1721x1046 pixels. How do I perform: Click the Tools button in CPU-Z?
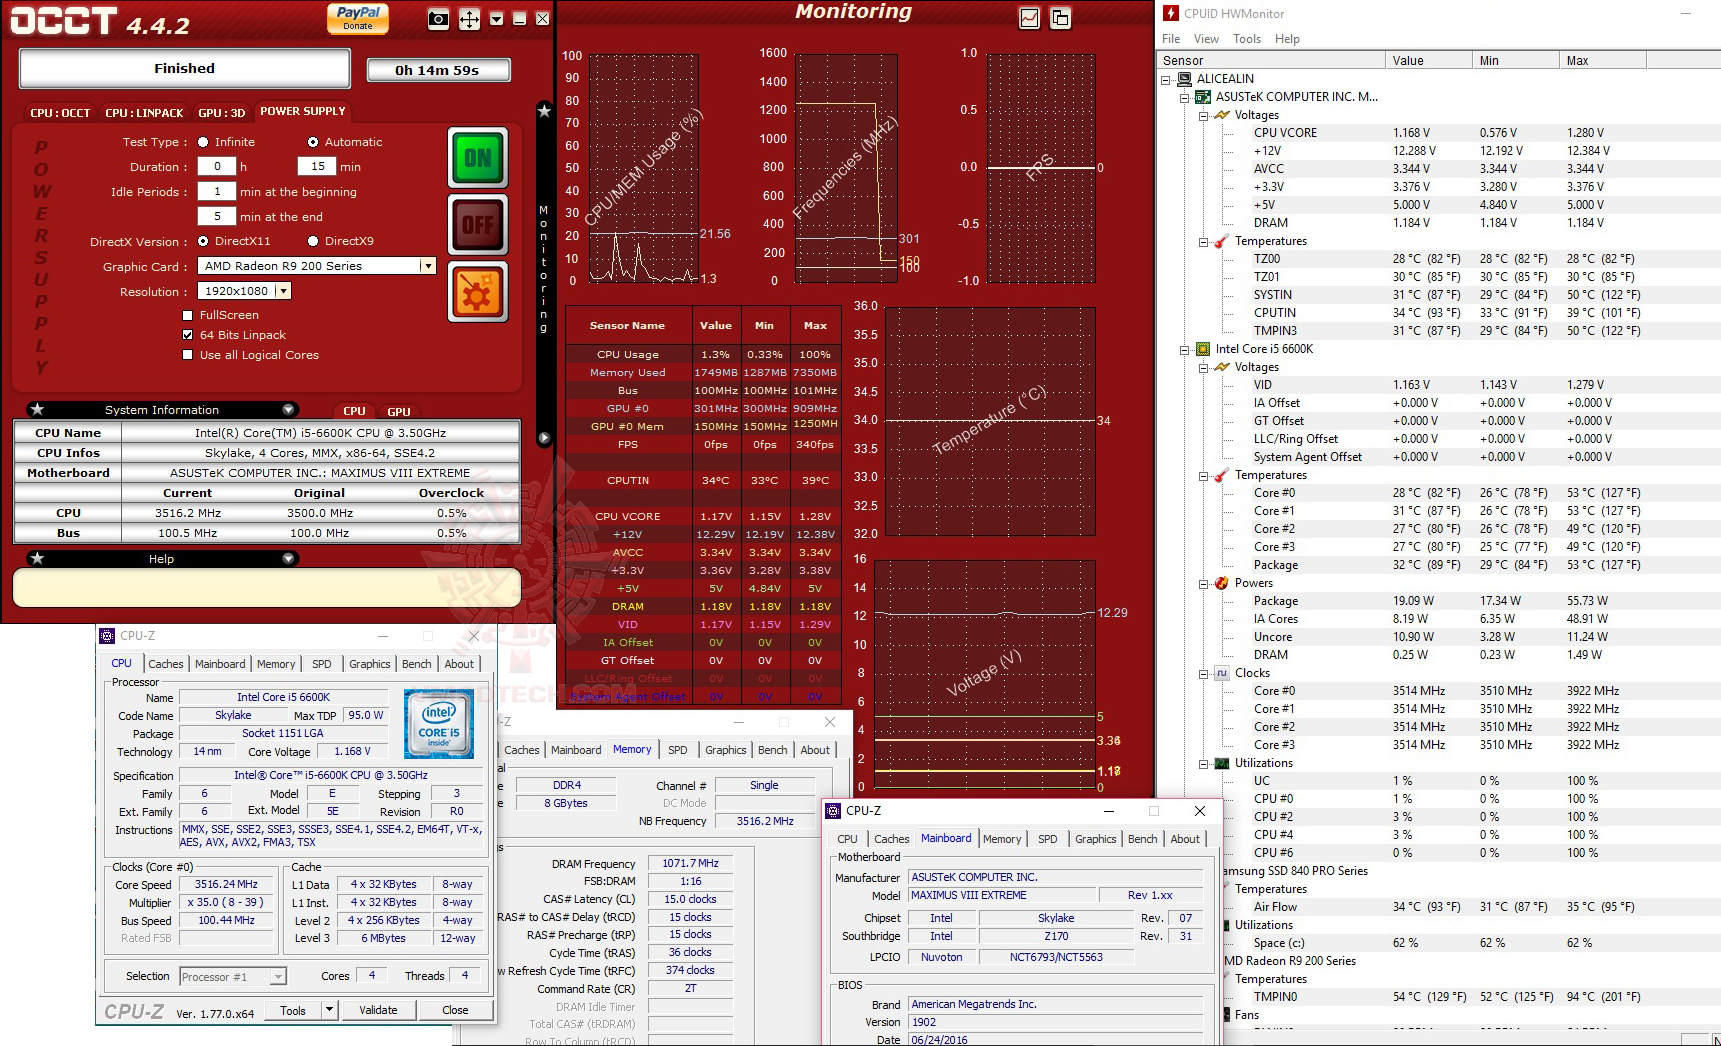tap(293, 1010)
